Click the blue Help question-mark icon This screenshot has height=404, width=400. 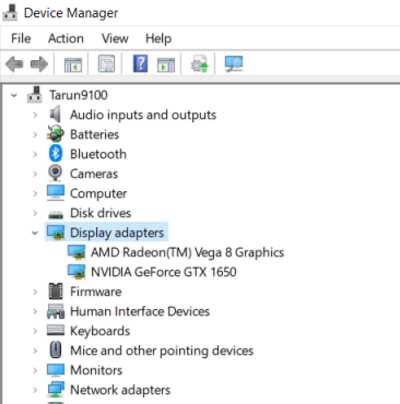click(x=140, y=63)
